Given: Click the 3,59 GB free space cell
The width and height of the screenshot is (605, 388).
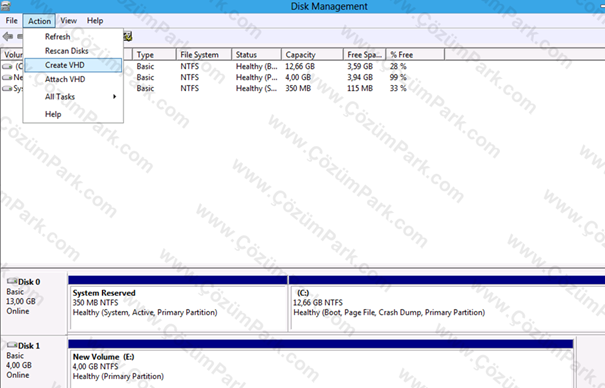Looking at the screenshot, I should (360, 67).
